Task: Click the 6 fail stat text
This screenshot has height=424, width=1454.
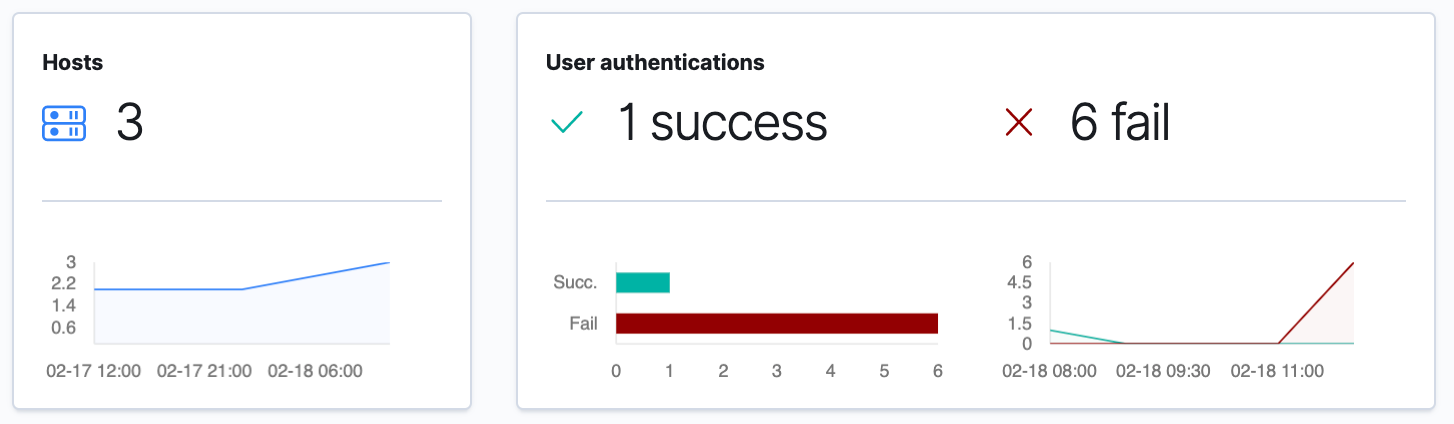Action: (1120, 124)
